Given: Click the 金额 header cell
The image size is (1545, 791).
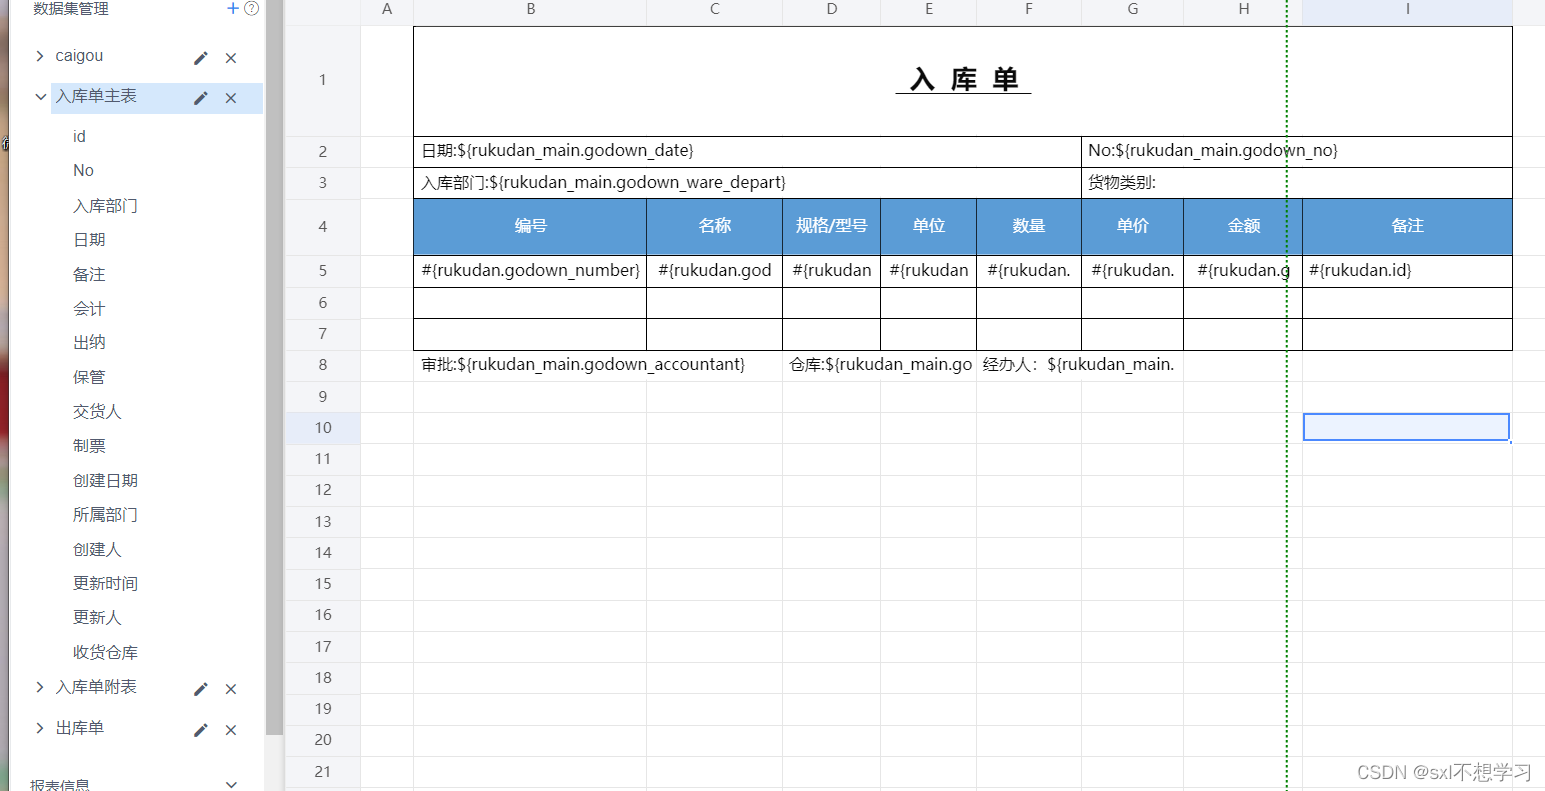Looking at the screenshot, I should [1243, 226].
